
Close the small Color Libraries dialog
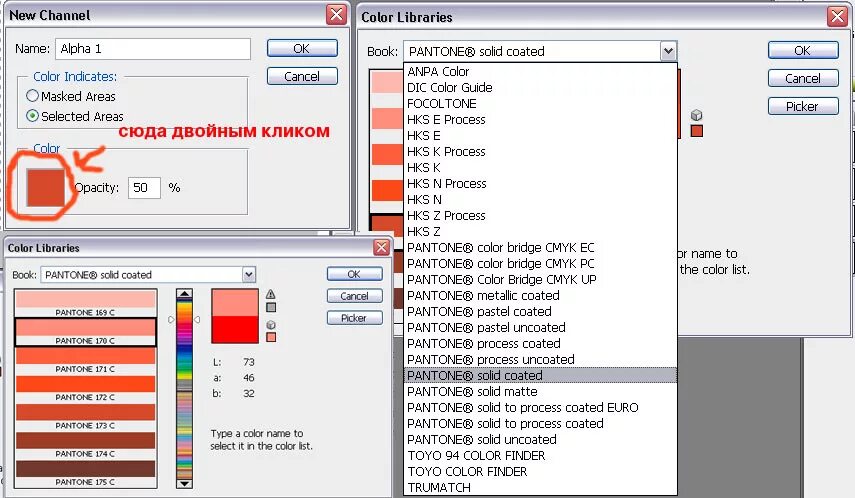pos(381,248)
